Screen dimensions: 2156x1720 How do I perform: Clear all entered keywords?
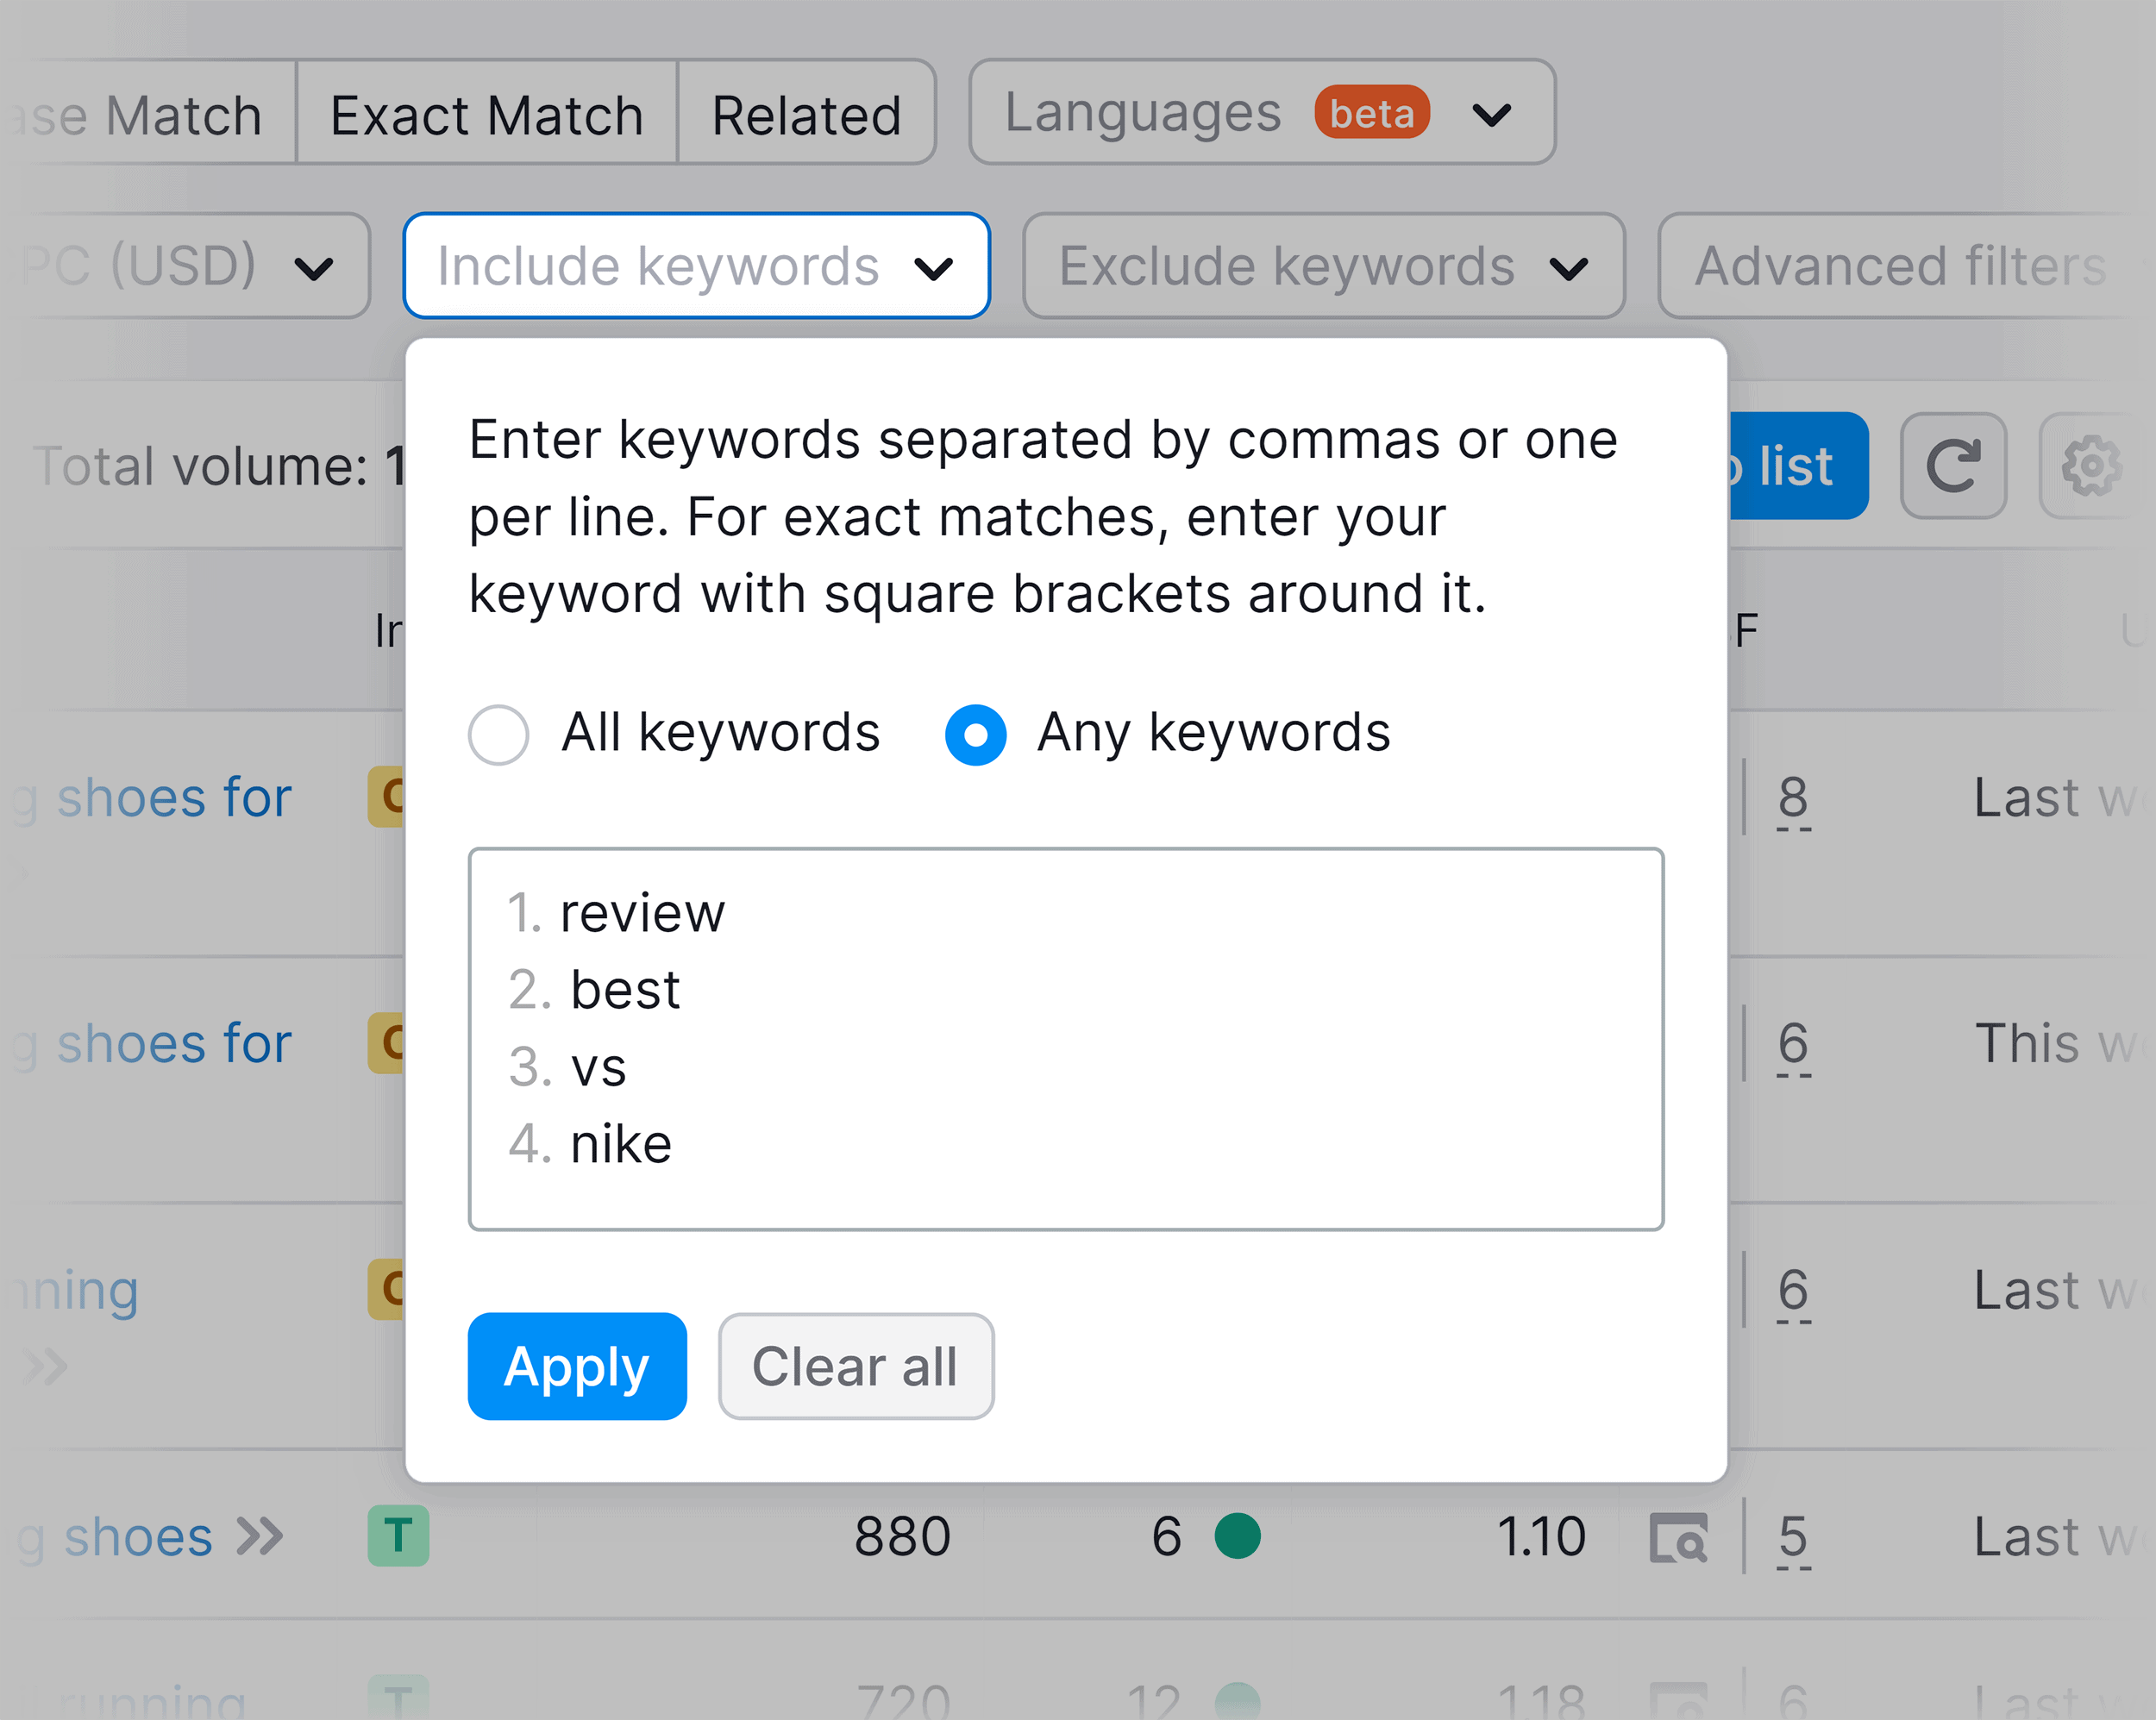click(855, 1366)
